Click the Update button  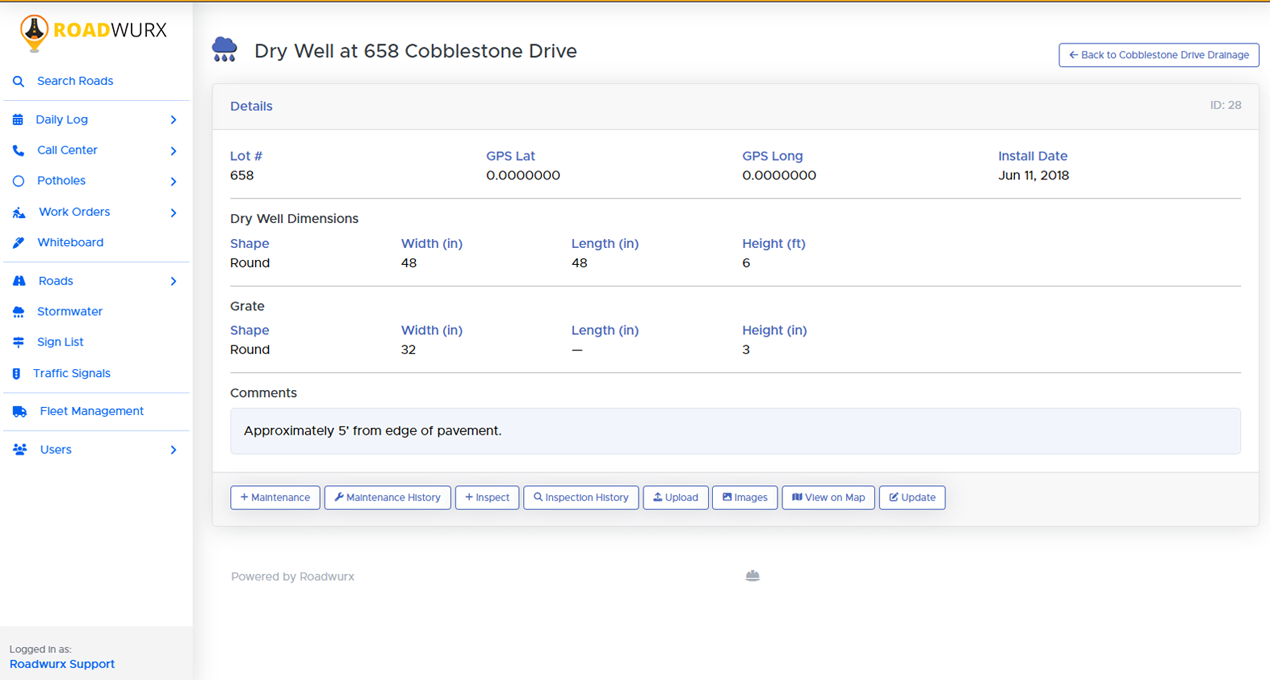(x=912, y=497)
